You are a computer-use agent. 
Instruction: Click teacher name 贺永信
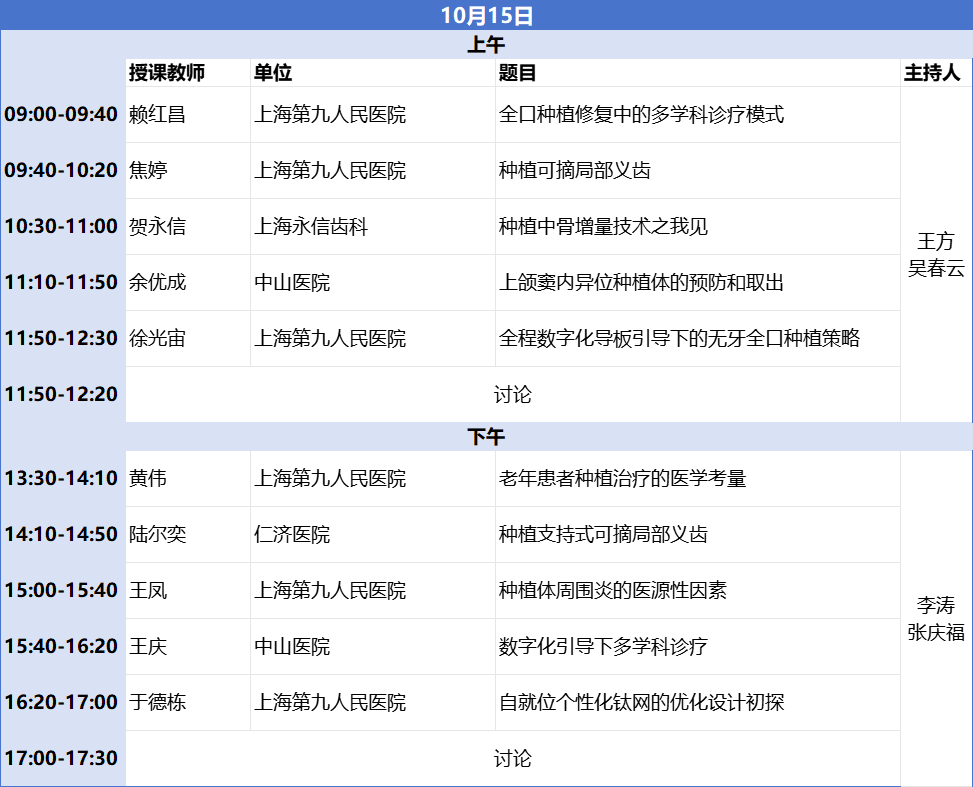click(157, 226)
